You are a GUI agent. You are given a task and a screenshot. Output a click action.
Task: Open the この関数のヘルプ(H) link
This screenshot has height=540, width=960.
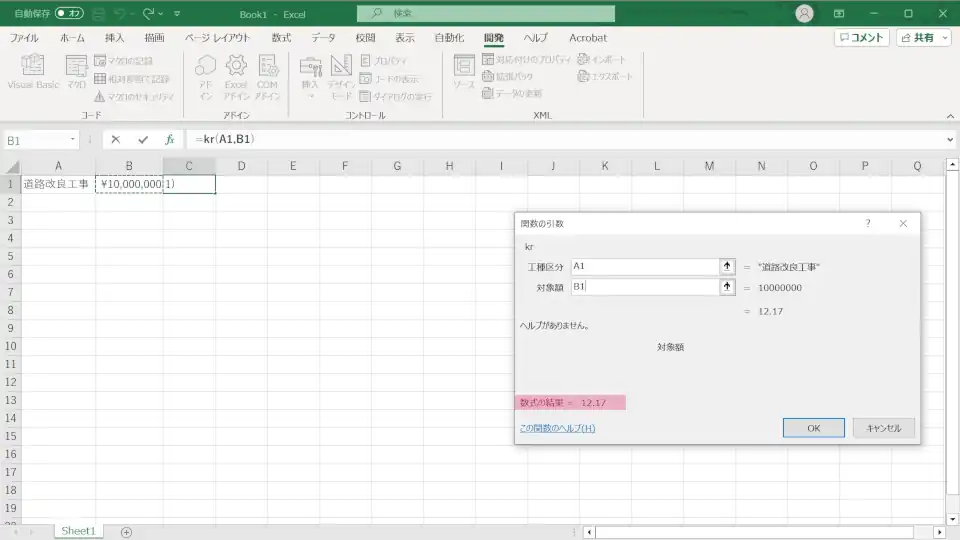click(x=557, y=428)
